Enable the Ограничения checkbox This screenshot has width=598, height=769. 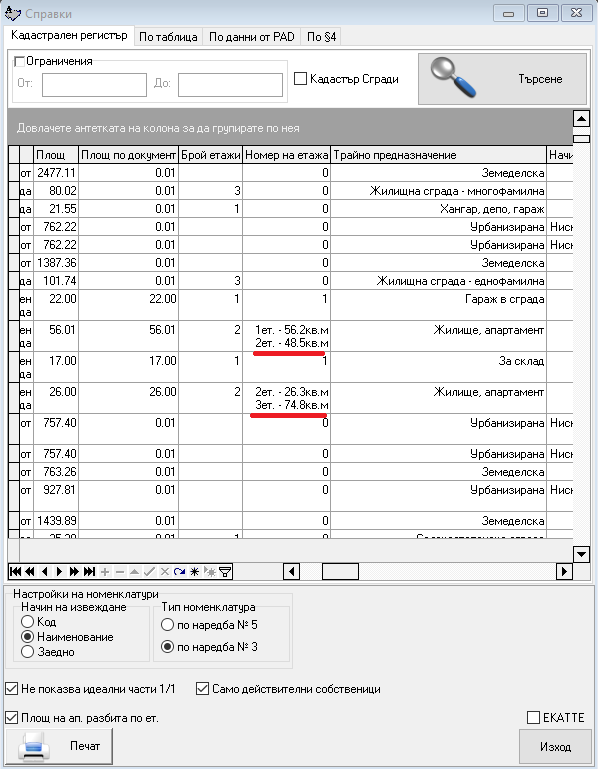pyautogui.click(x=19, y=61)
